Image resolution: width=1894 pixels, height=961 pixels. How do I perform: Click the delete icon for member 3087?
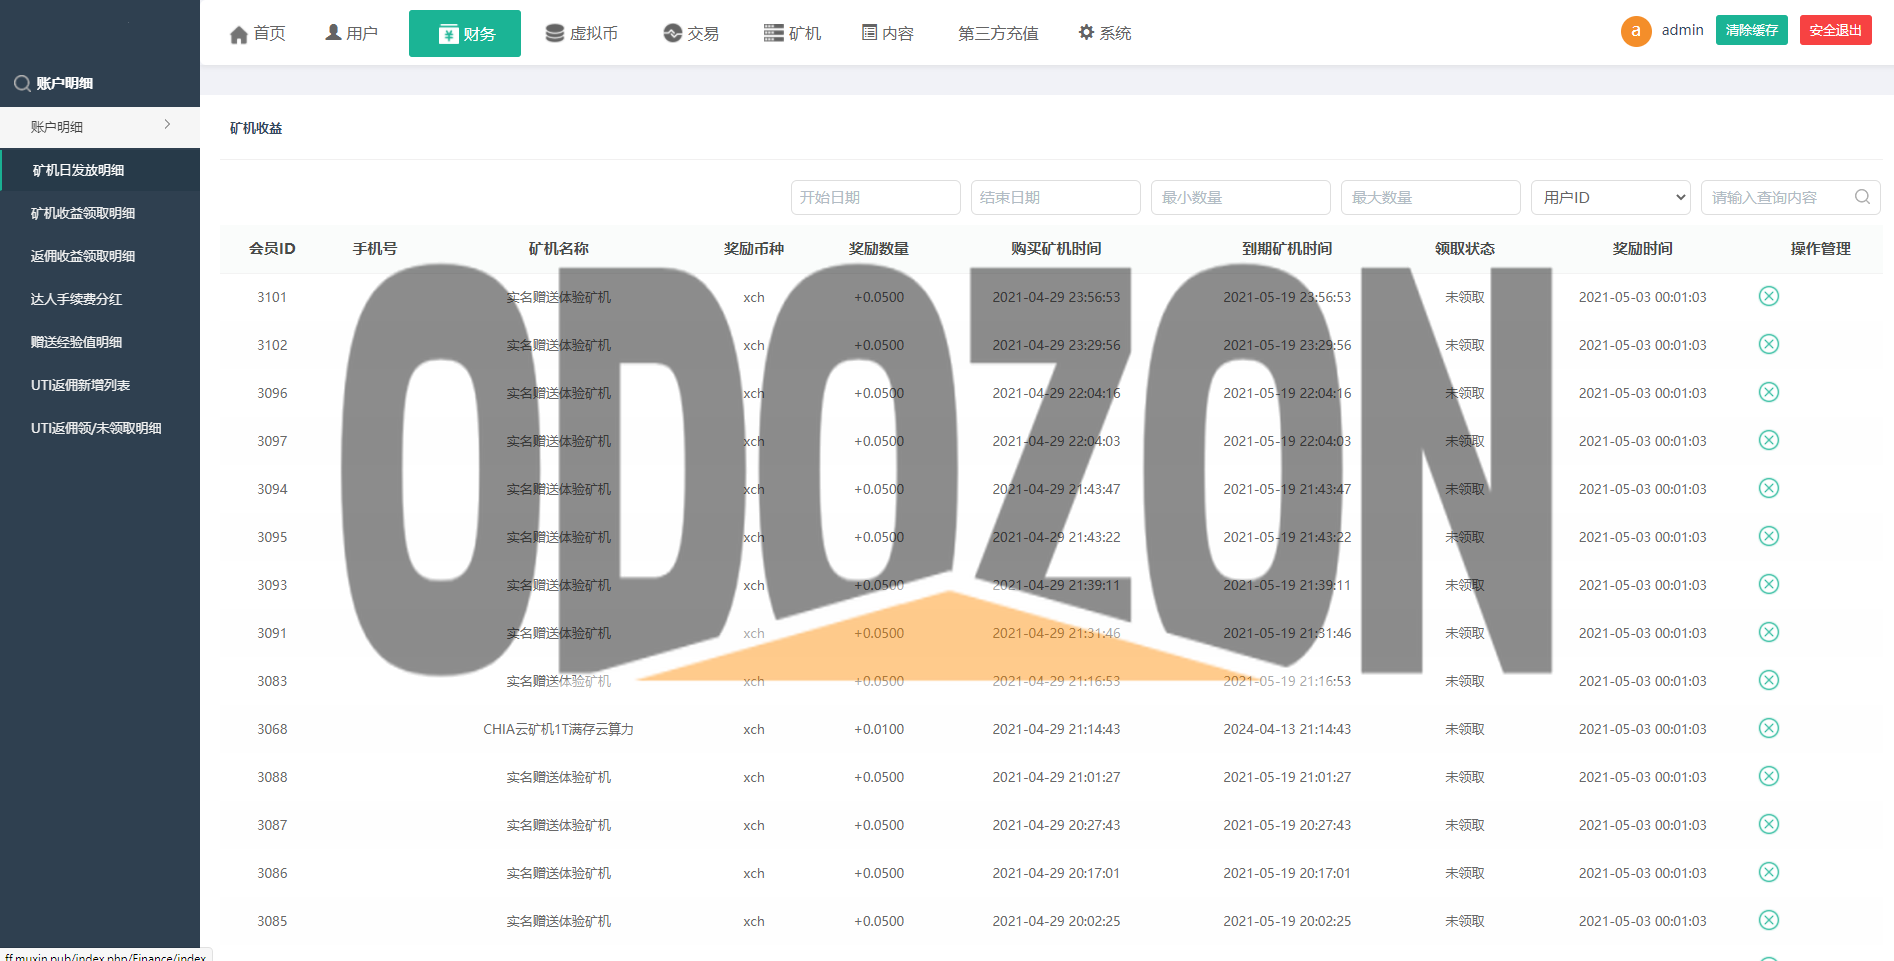click(x=1768, y=824)
